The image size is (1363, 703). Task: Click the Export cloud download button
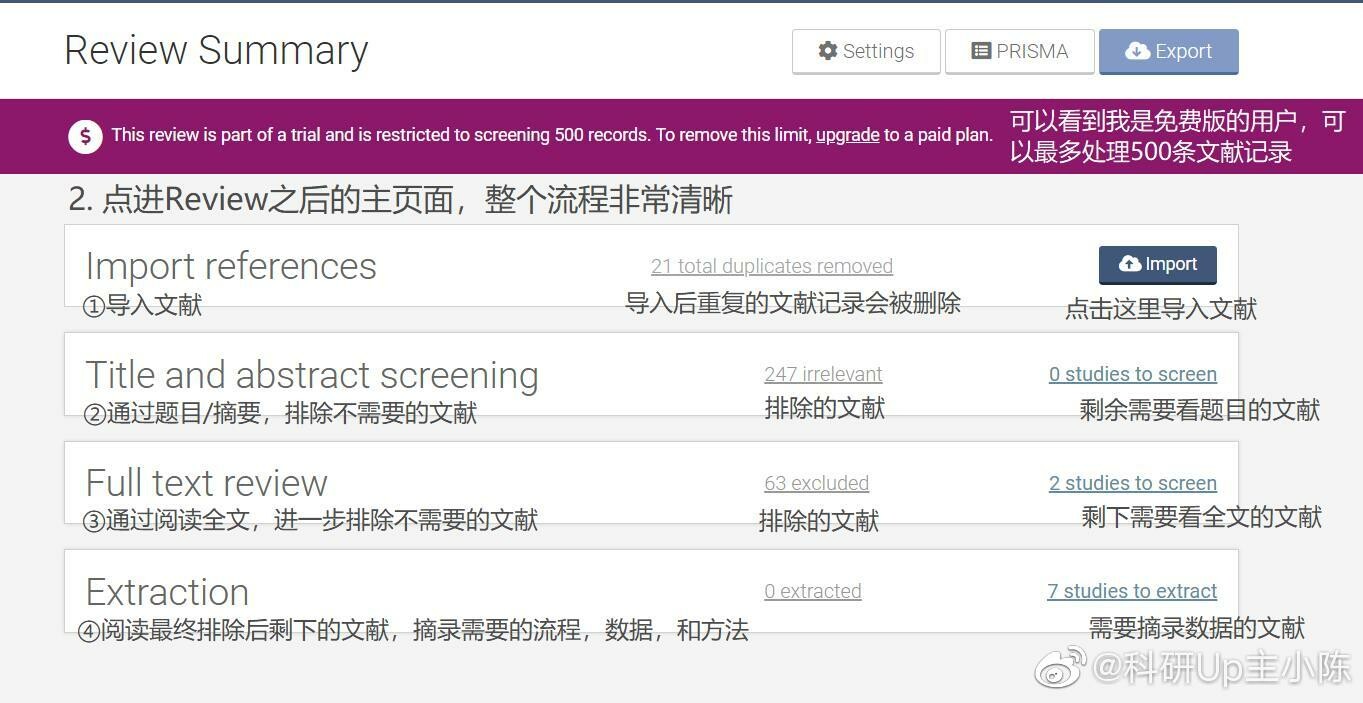[x=1168, y=52]
